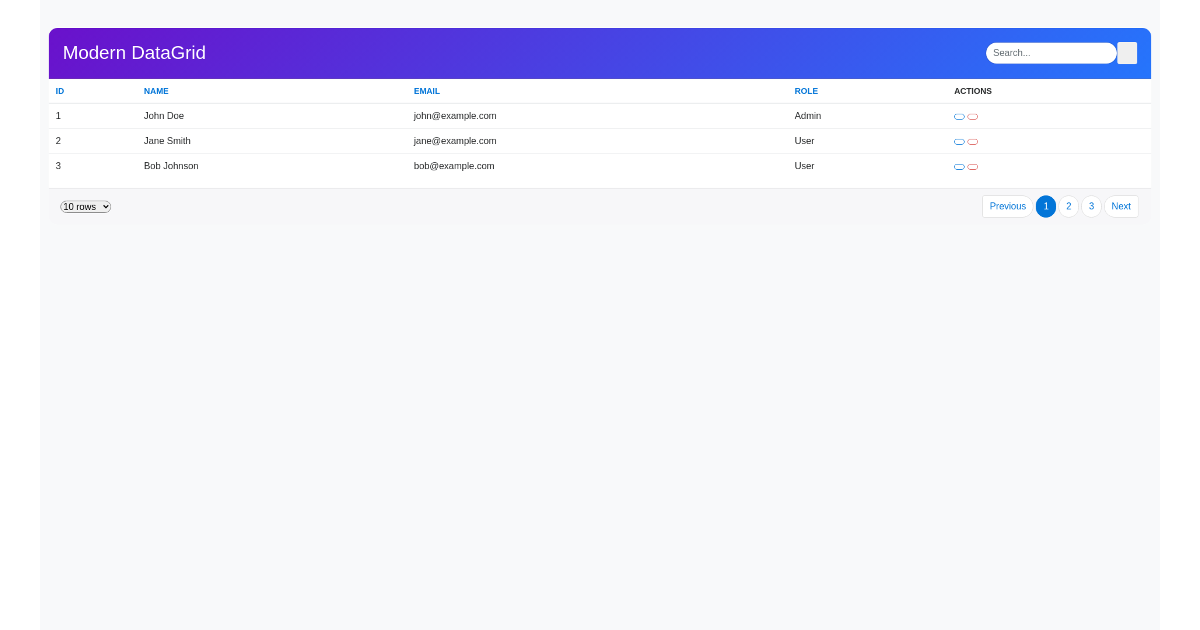Click the edit icon for Bob Johnson
The width and height of the screenshot is (1200, 630).
[x=959, y=166]
